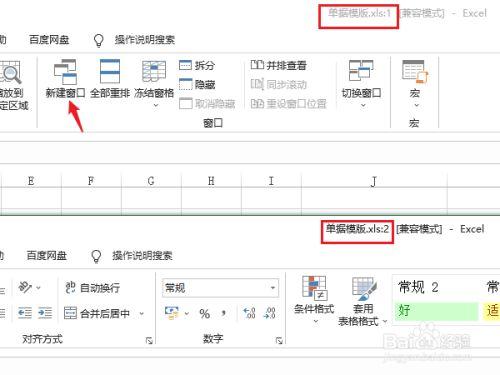Image resolution: width=500 pixels, height=375 pixels.
Task: Open the Alignment (对齐方式) dialog launcher
Action: [149, 340]
